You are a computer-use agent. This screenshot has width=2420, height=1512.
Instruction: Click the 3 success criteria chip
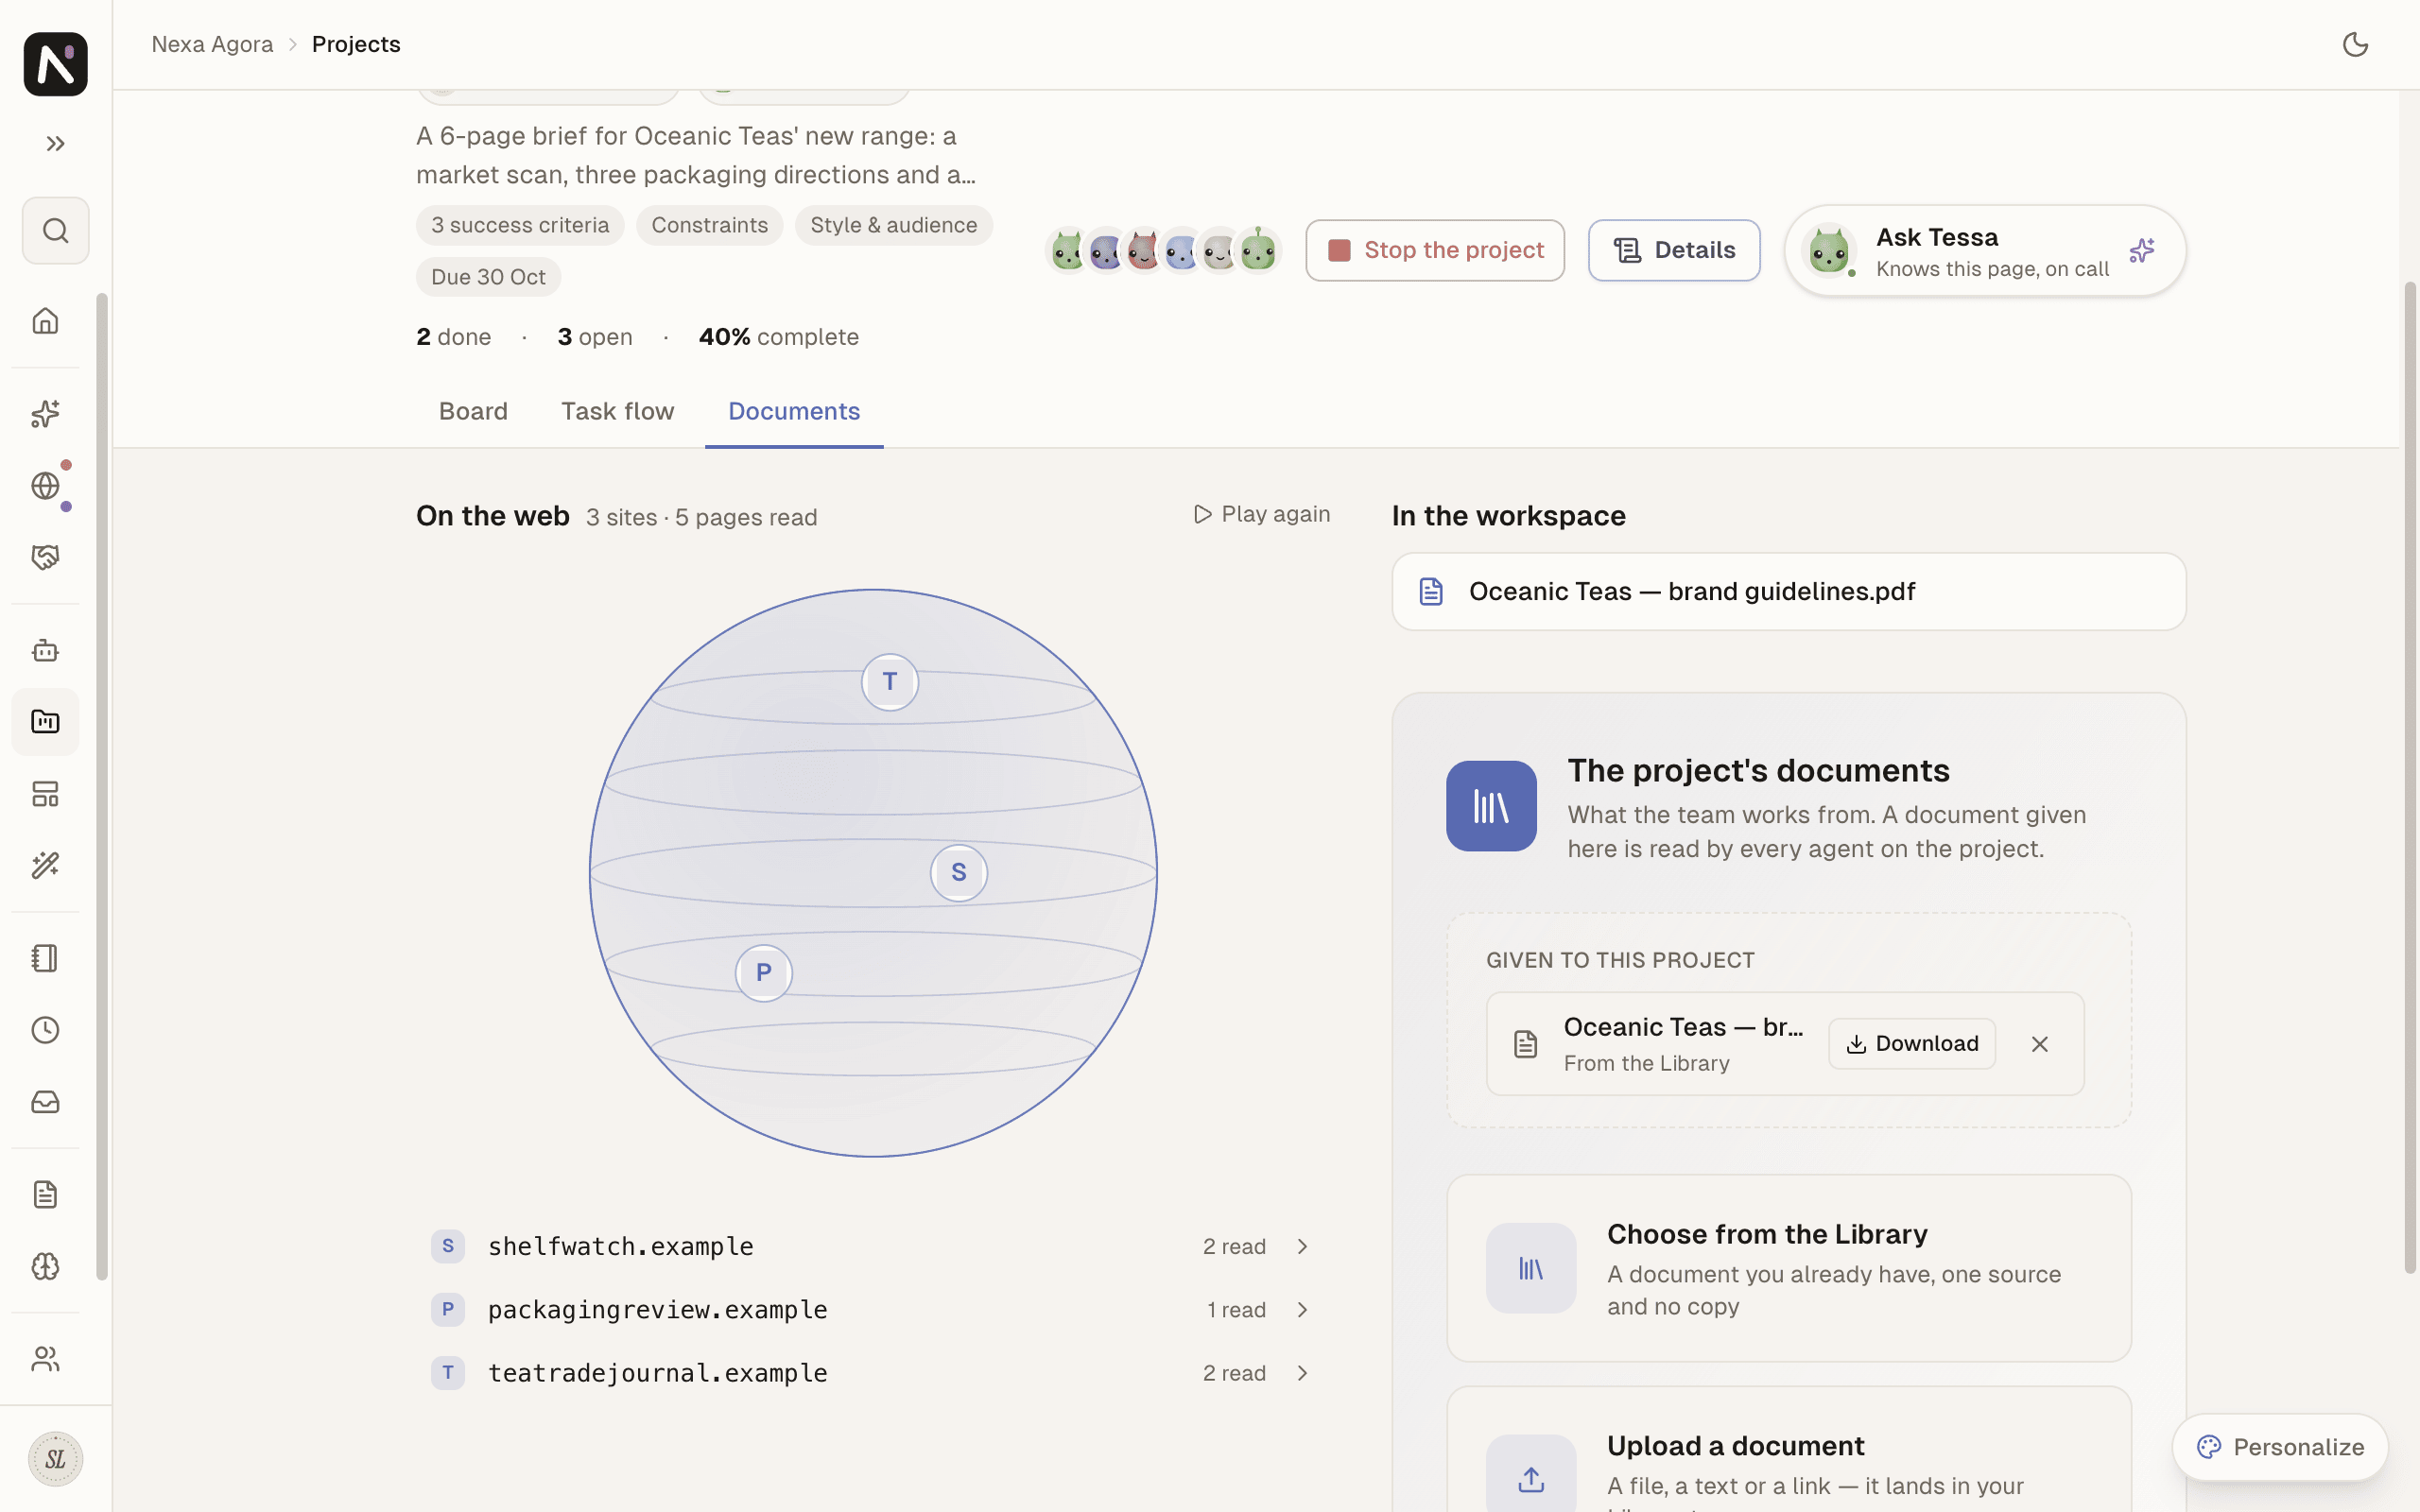pos(520,225)
